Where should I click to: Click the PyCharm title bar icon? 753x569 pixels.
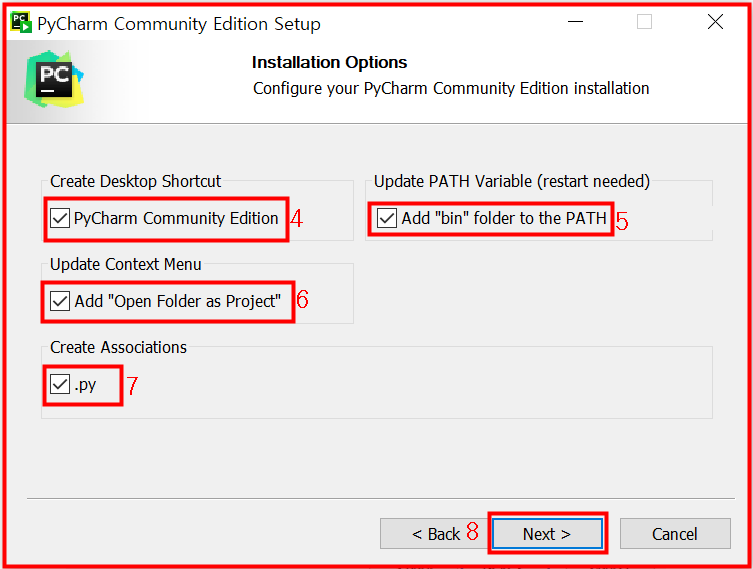pyautogui.click(x=21, y=23)
